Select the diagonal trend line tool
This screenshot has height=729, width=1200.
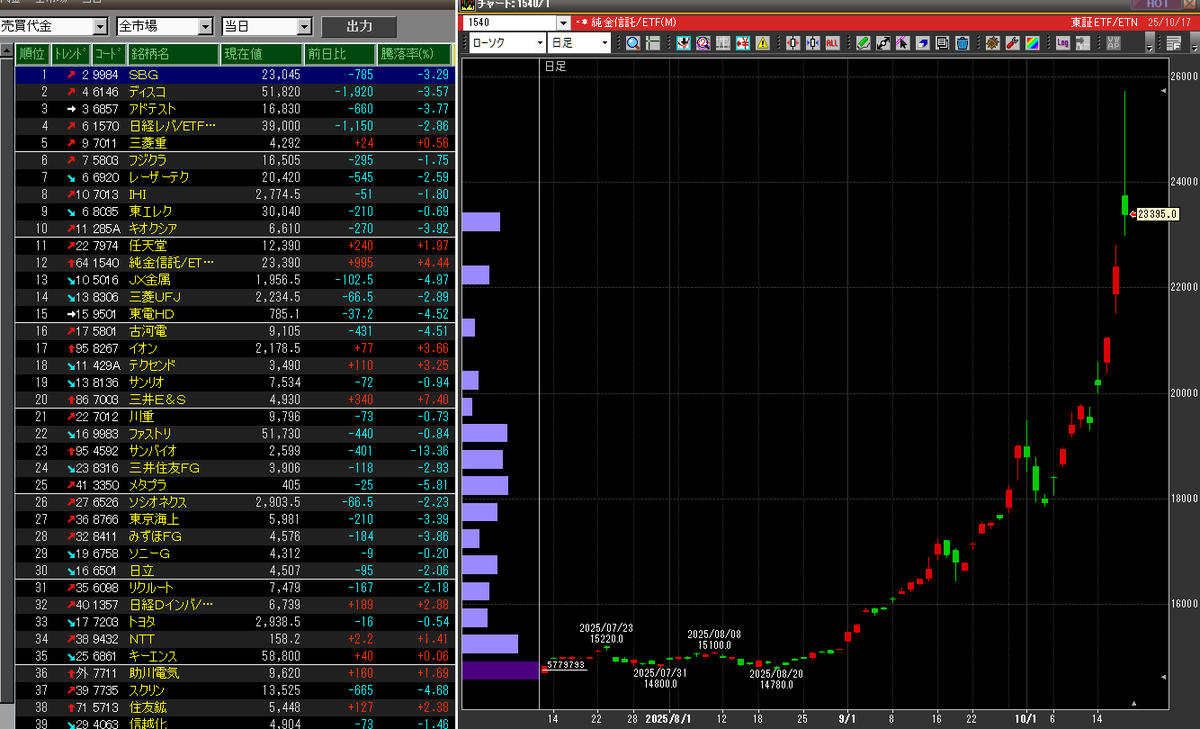883,43
